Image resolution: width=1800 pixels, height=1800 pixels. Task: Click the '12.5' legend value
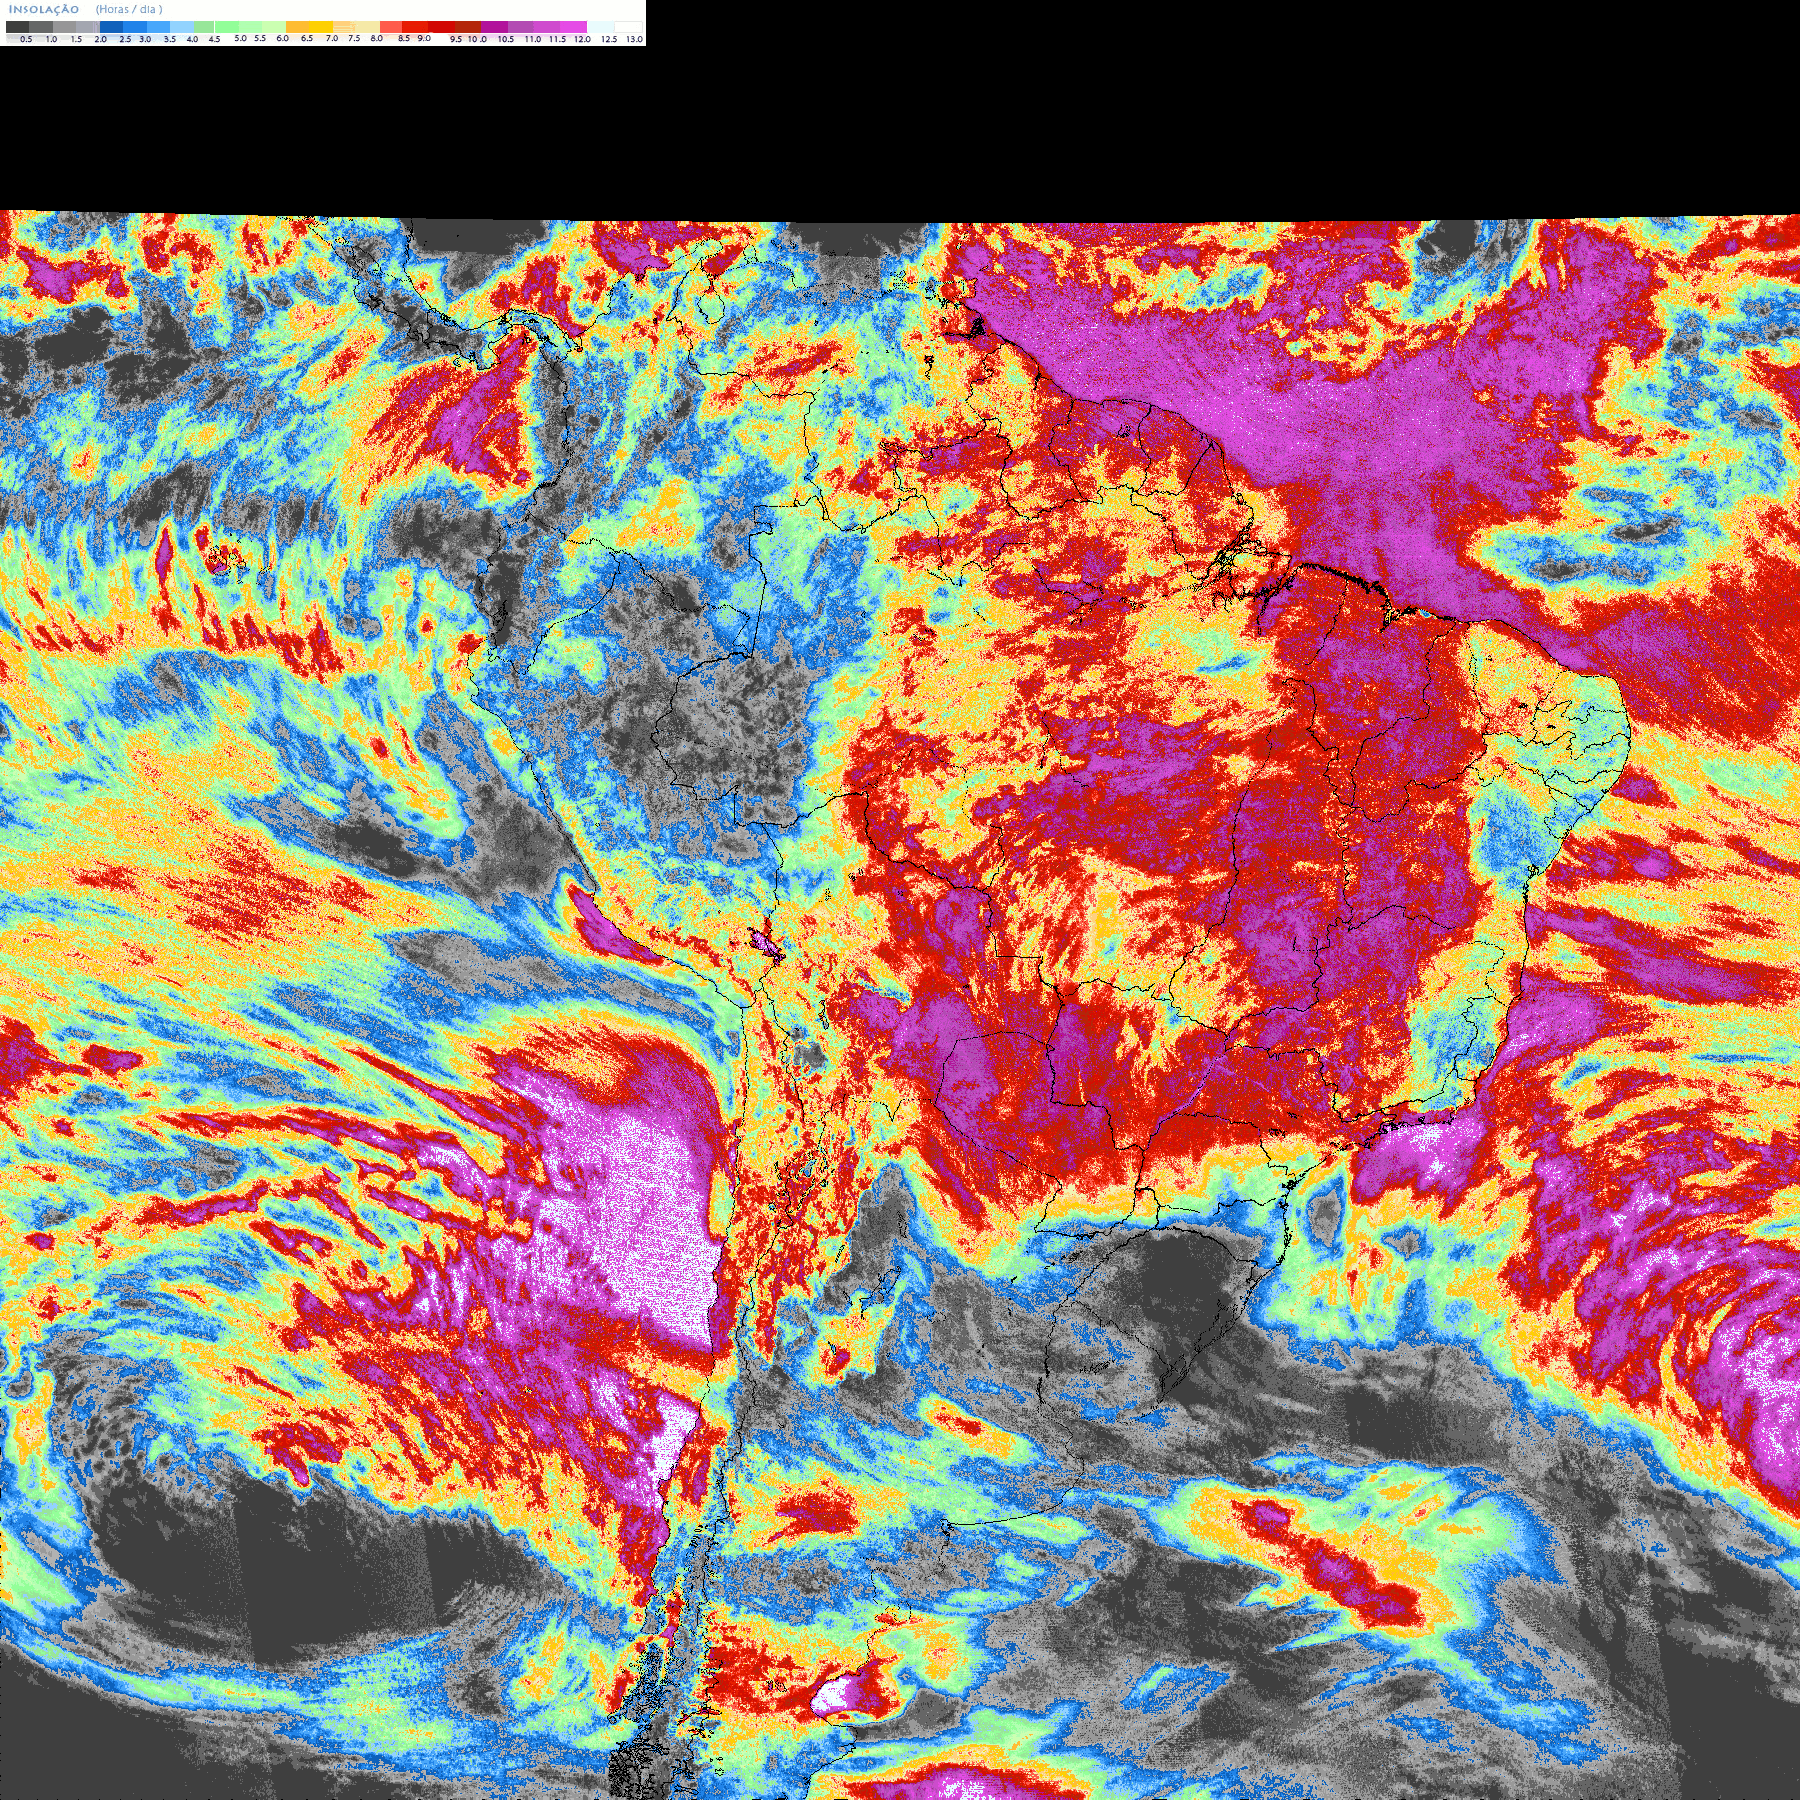pos(609,39)
